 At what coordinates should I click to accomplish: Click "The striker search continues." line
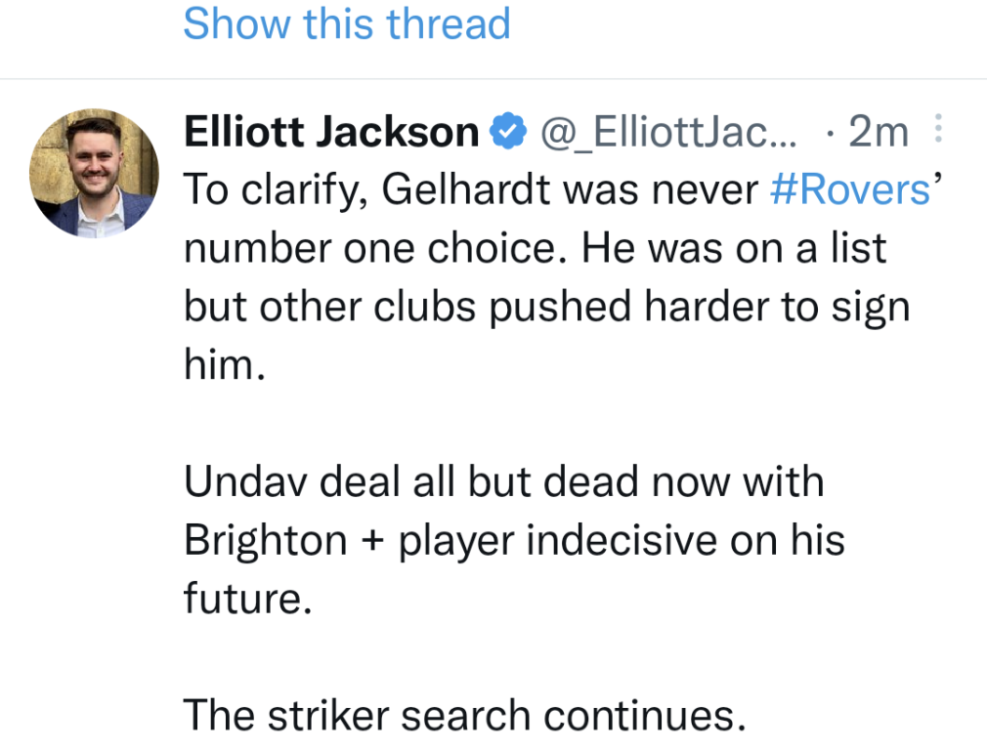(465, 716)
